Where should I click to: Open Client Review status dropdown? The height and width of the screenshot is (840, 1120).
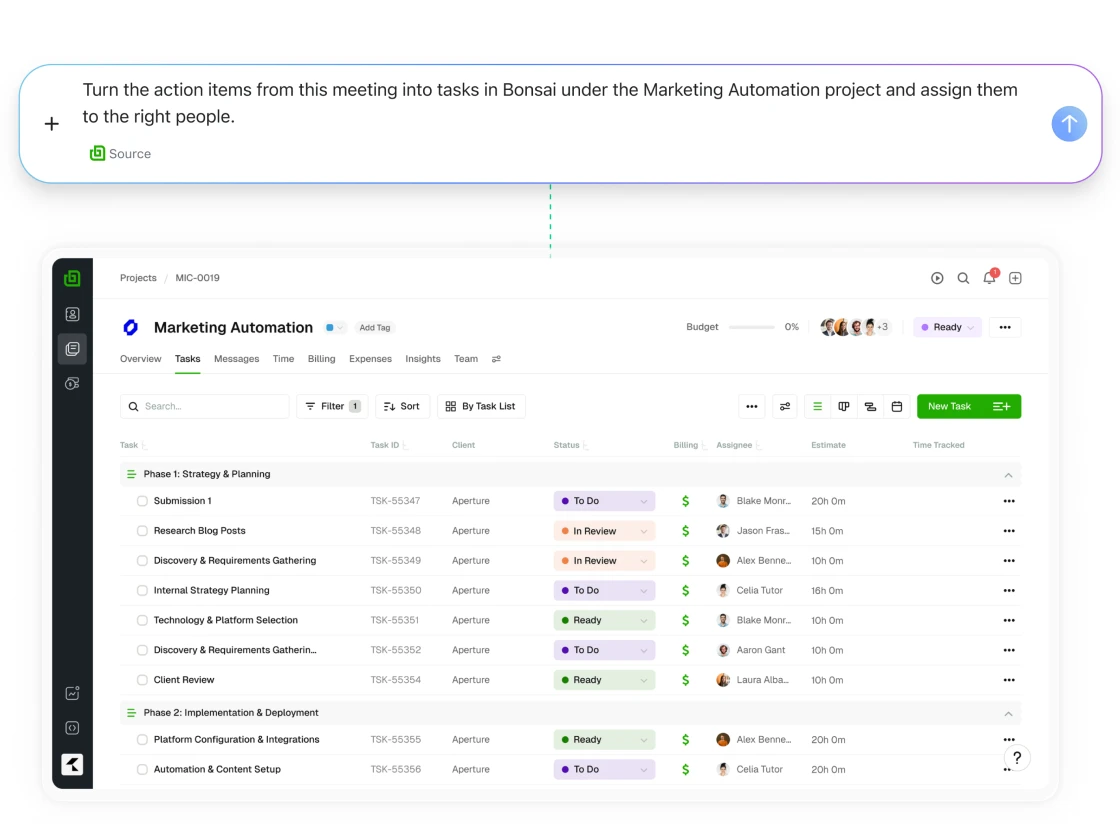click(604, 680)
